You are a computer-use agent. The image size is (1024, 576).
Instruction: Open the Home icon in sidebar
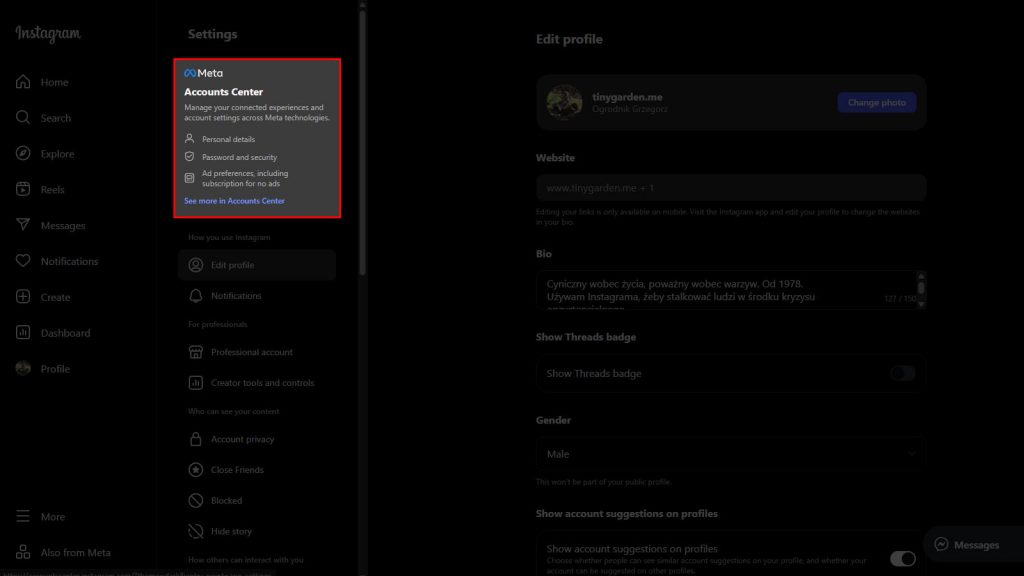(23, 82)
